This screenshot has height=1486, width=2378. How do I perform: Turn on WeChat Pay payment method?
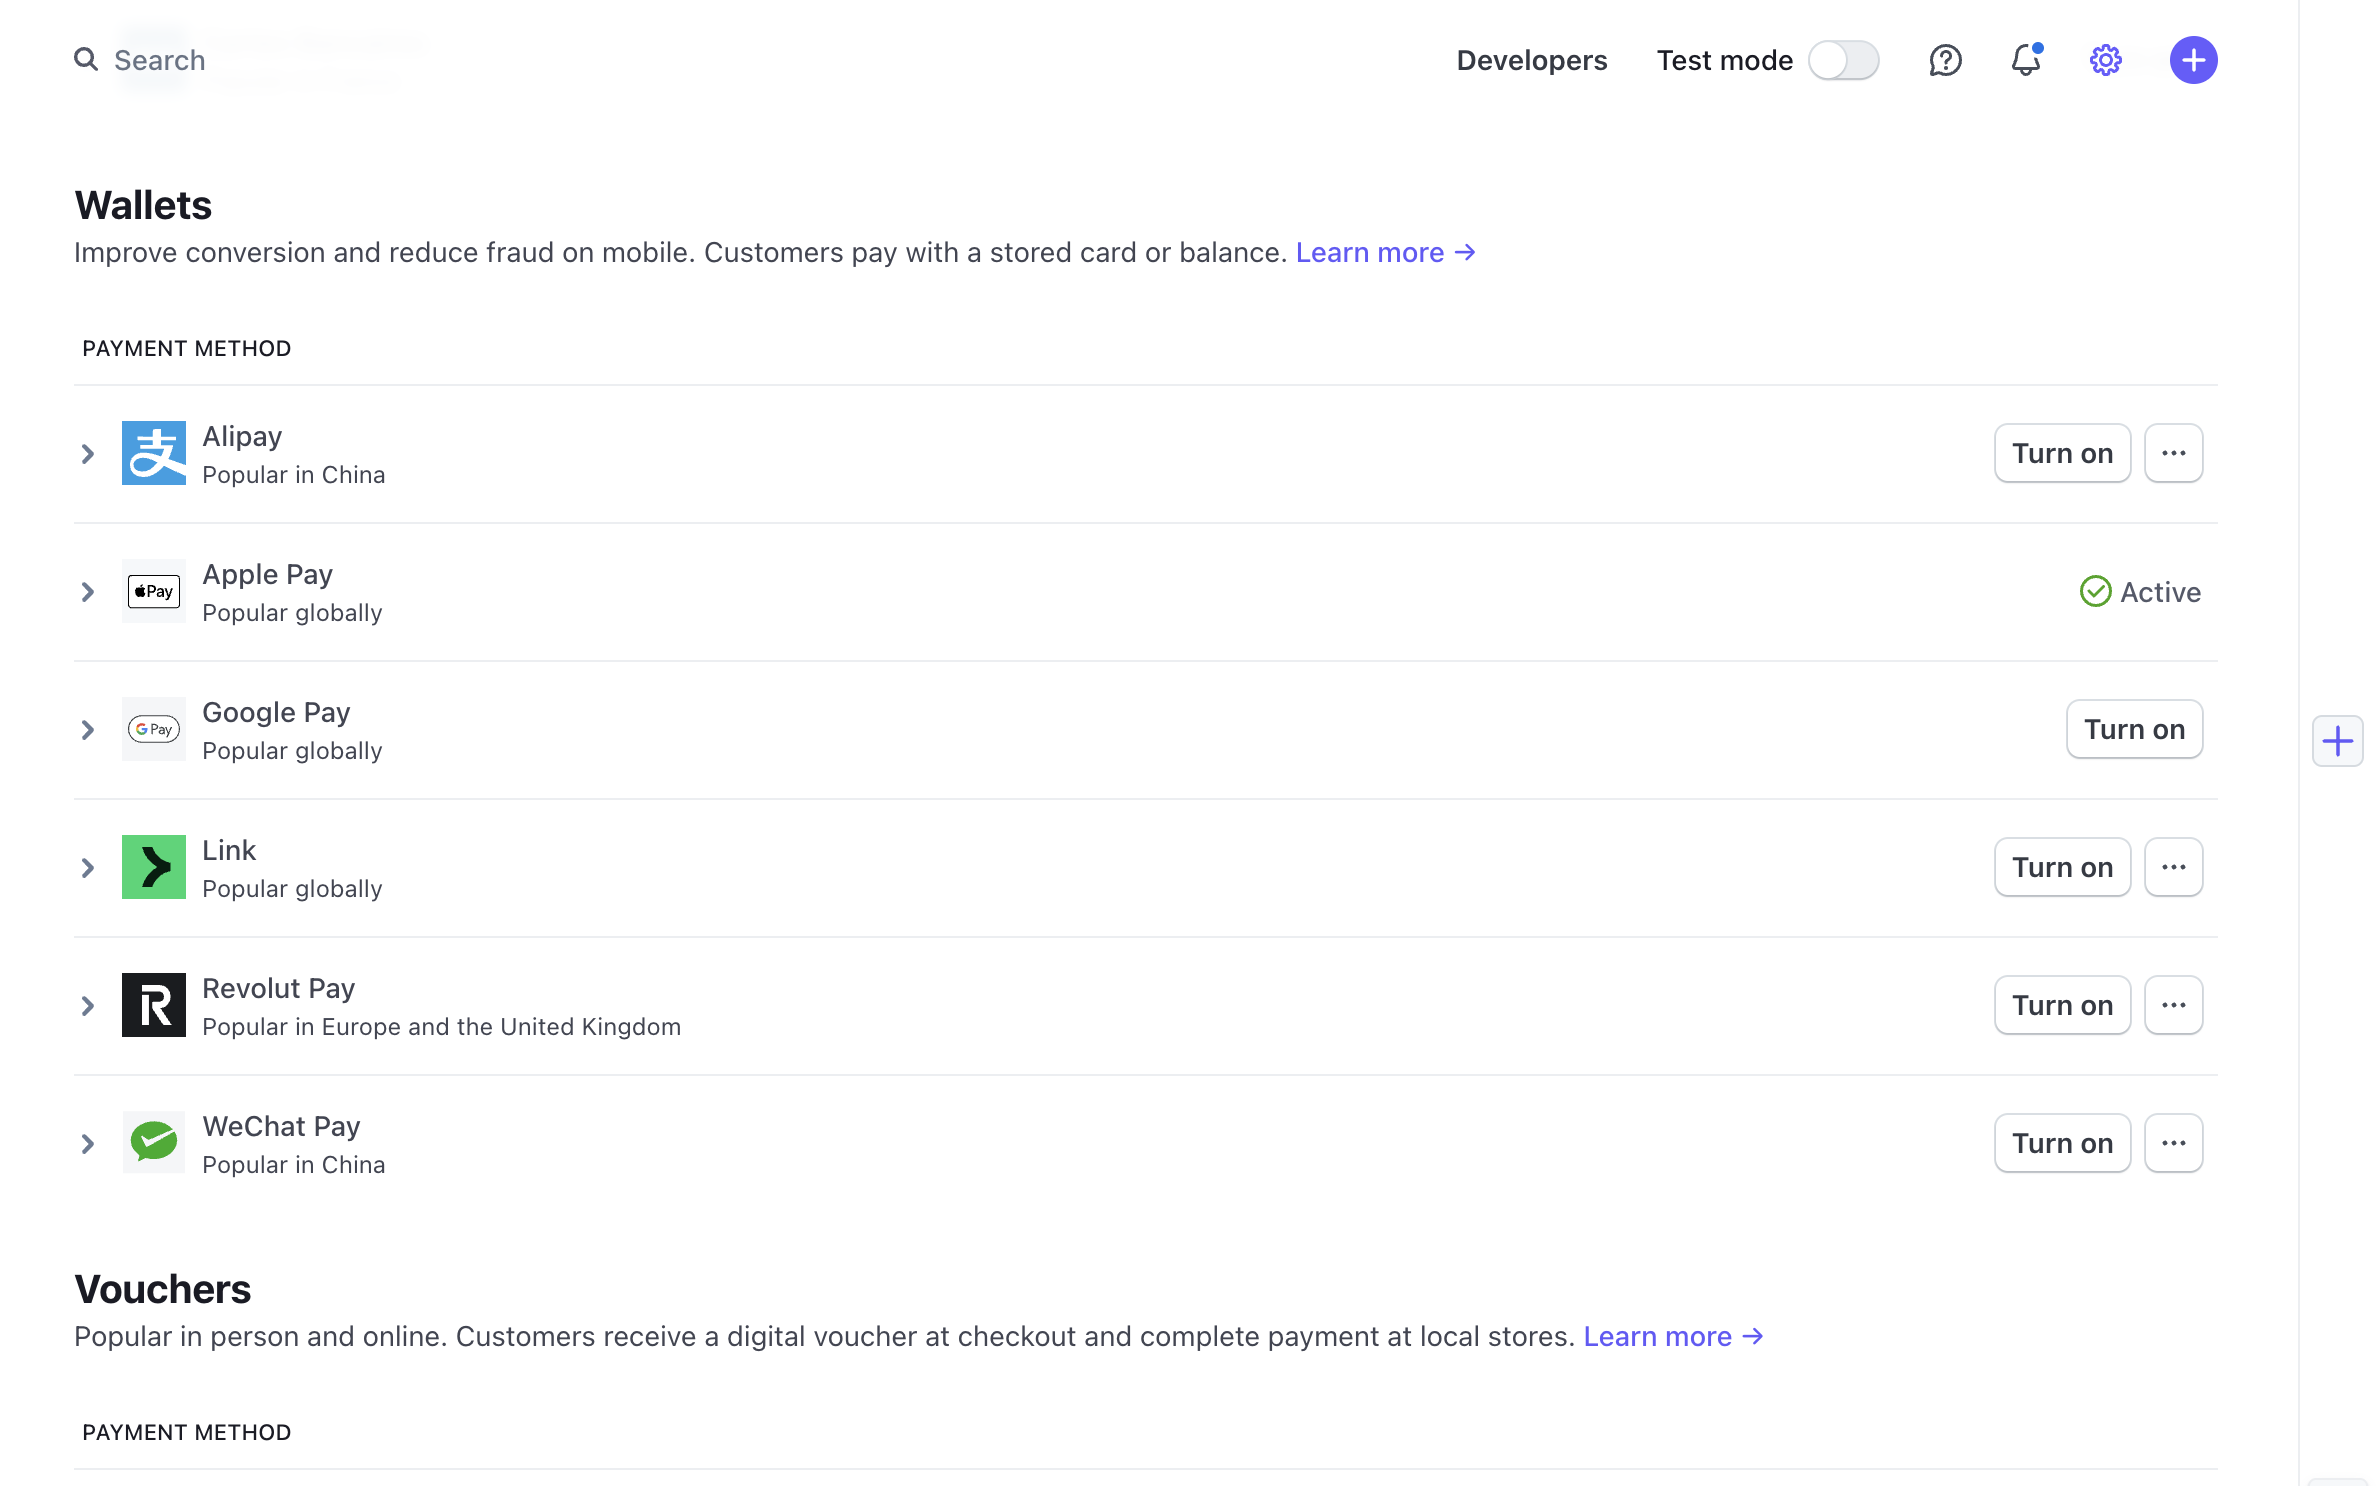tap(2061, 1144)
